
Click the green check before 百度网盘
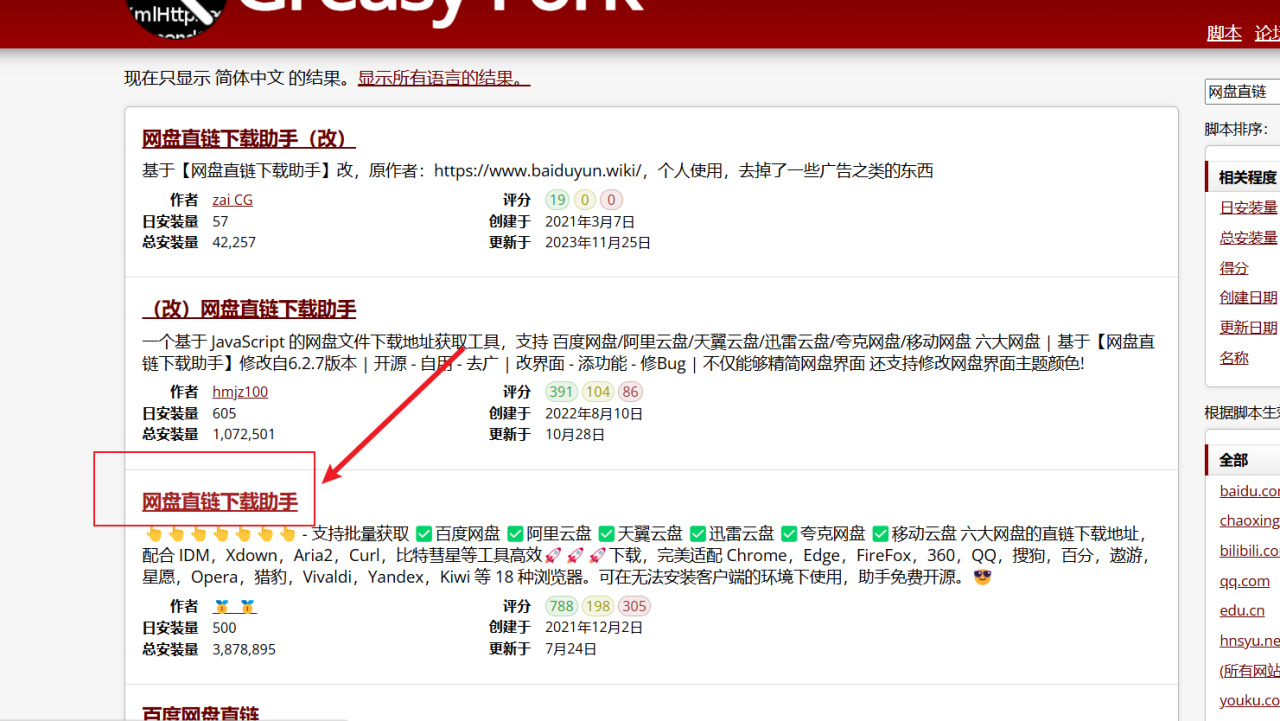pos(424,534)
